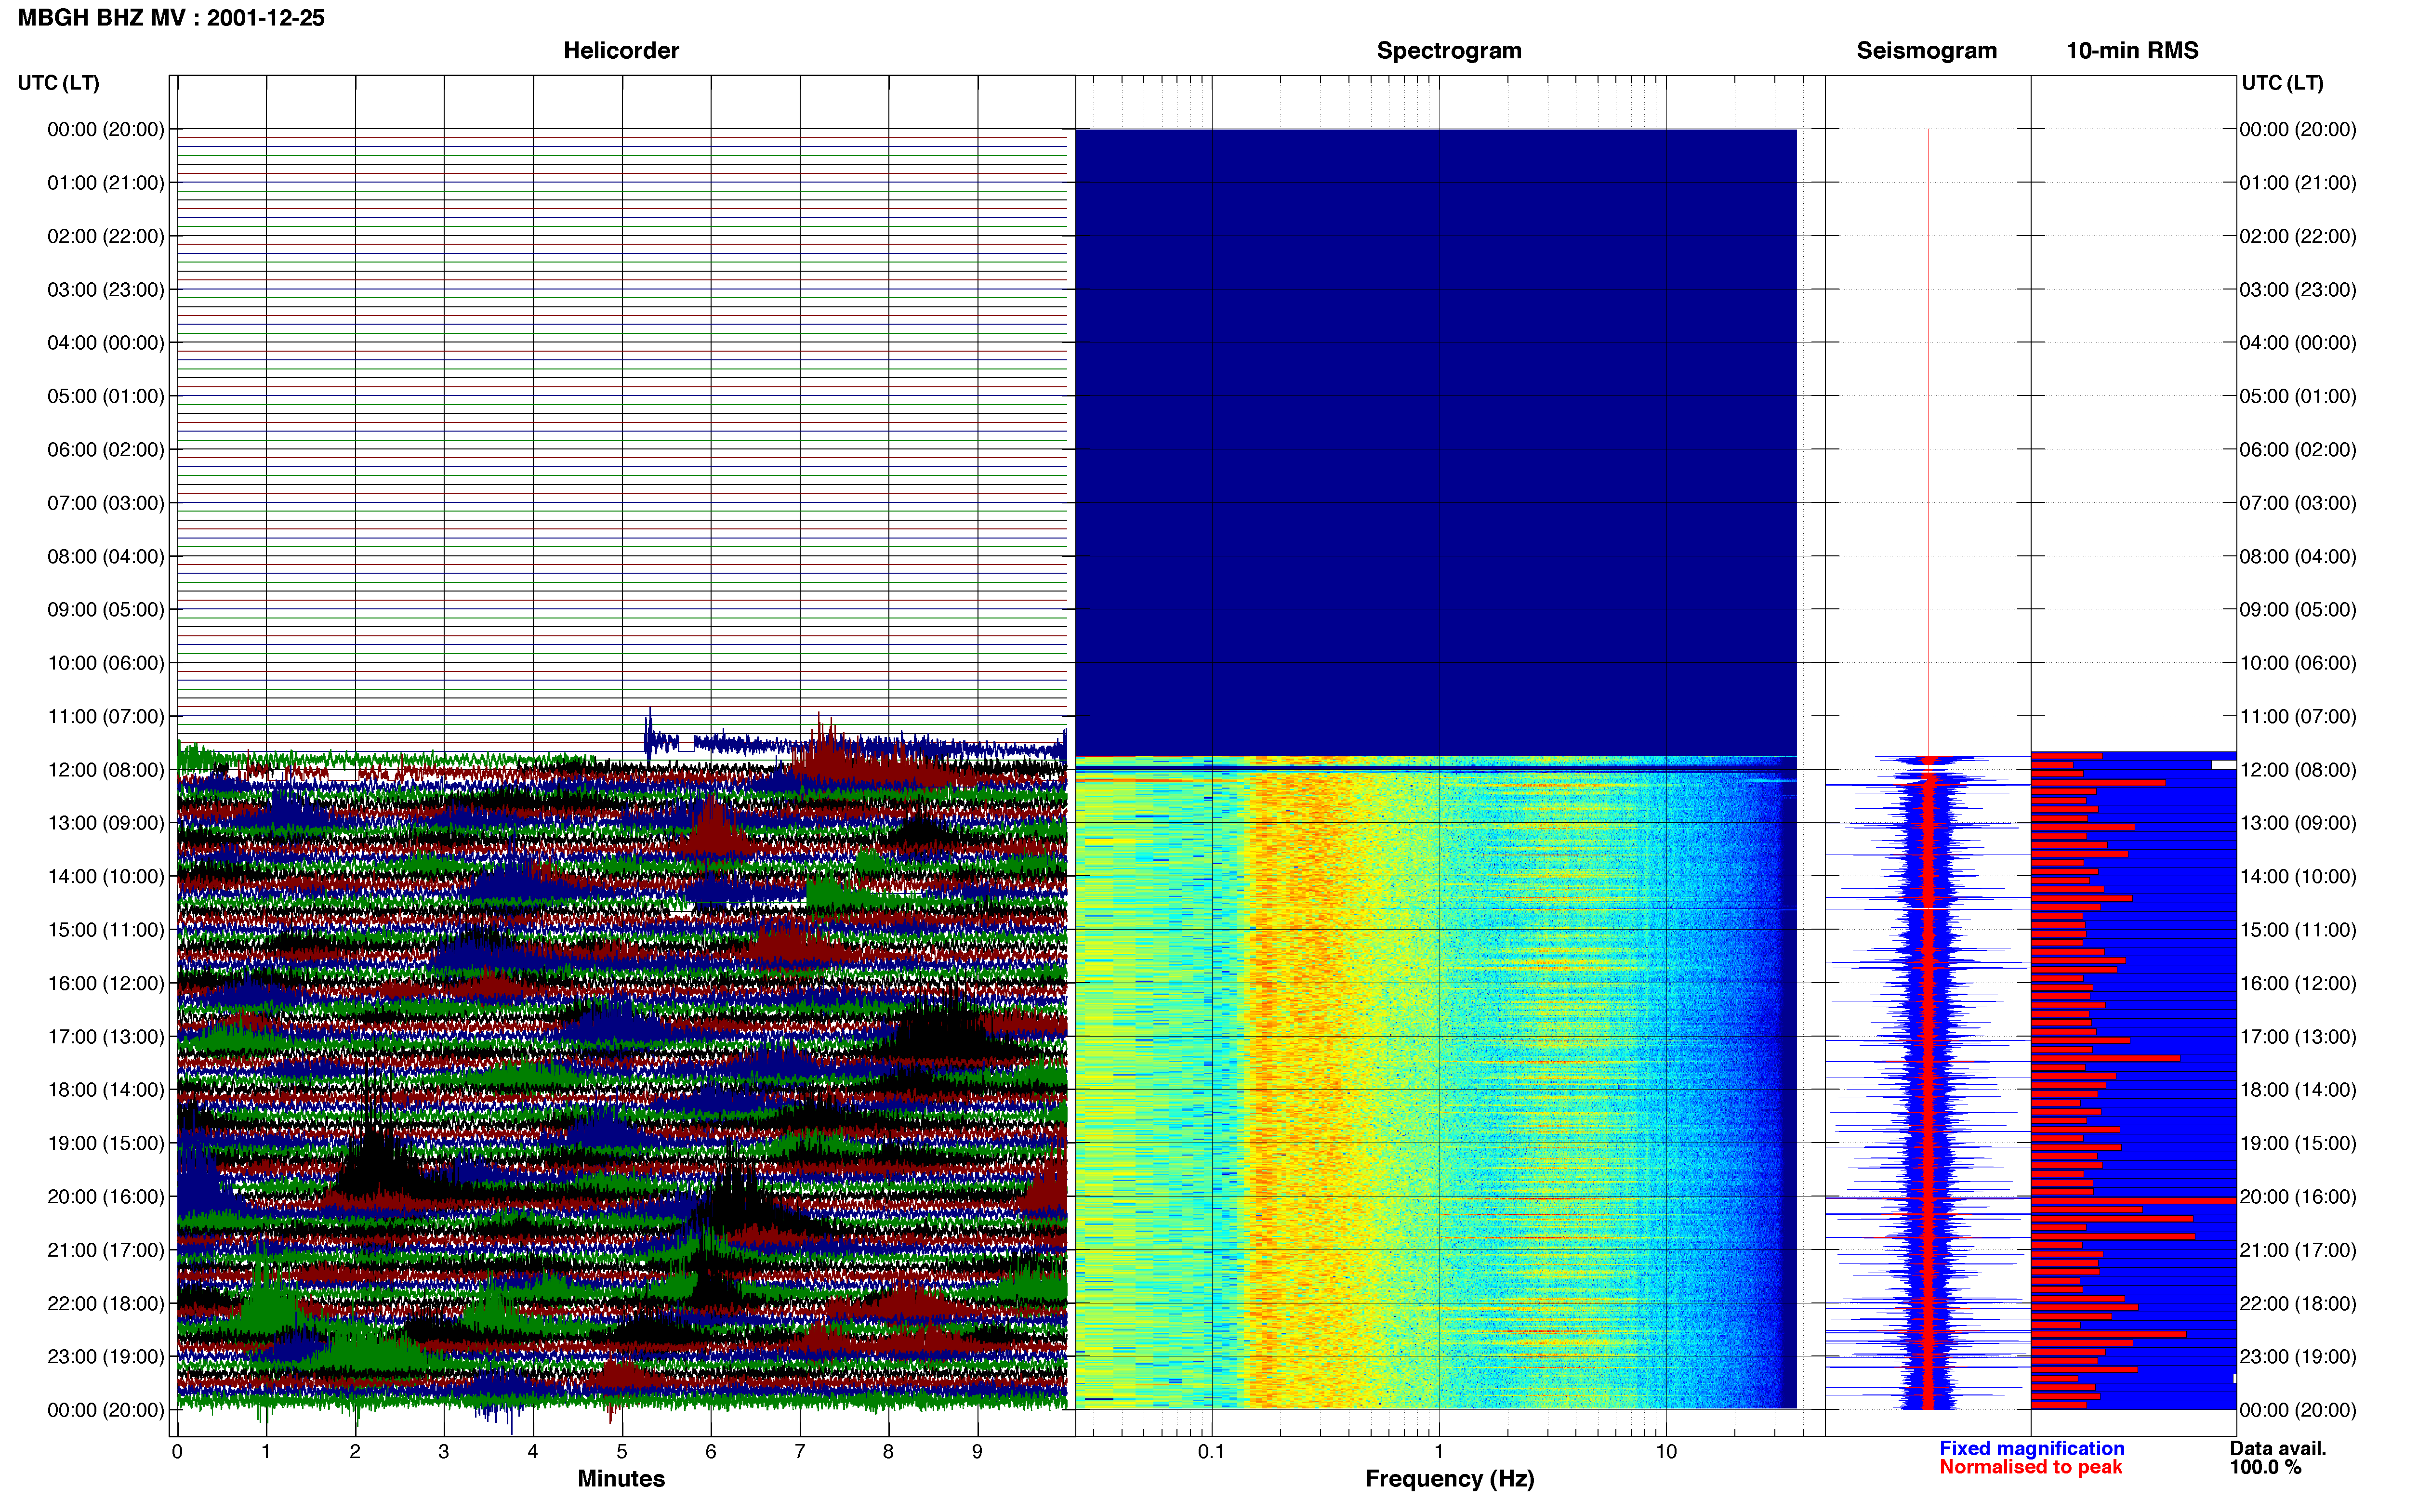Click helicorder minute tick '7'
This screenshot has width=2418, height=1512.
(800, 1452)
